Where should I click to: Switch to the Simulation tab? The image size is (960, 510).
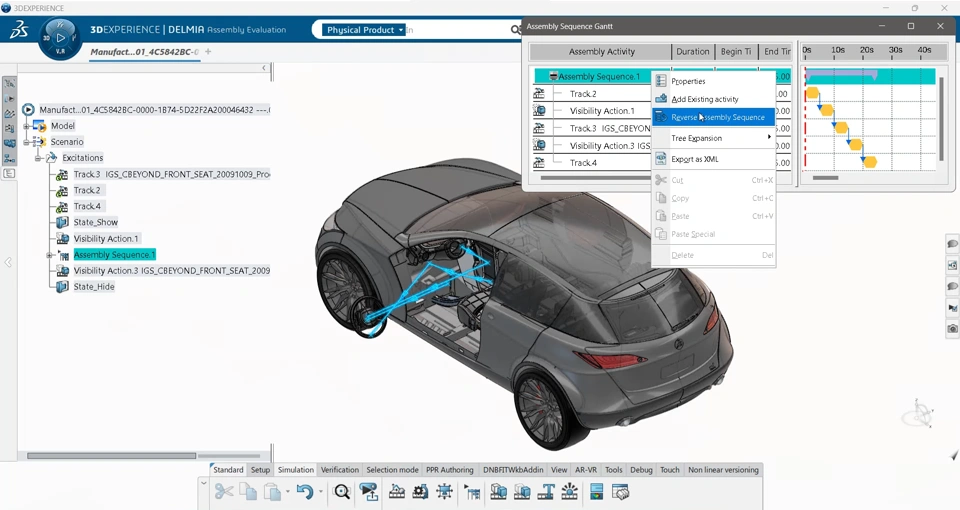pyautogui.click(x=296, y=470)
